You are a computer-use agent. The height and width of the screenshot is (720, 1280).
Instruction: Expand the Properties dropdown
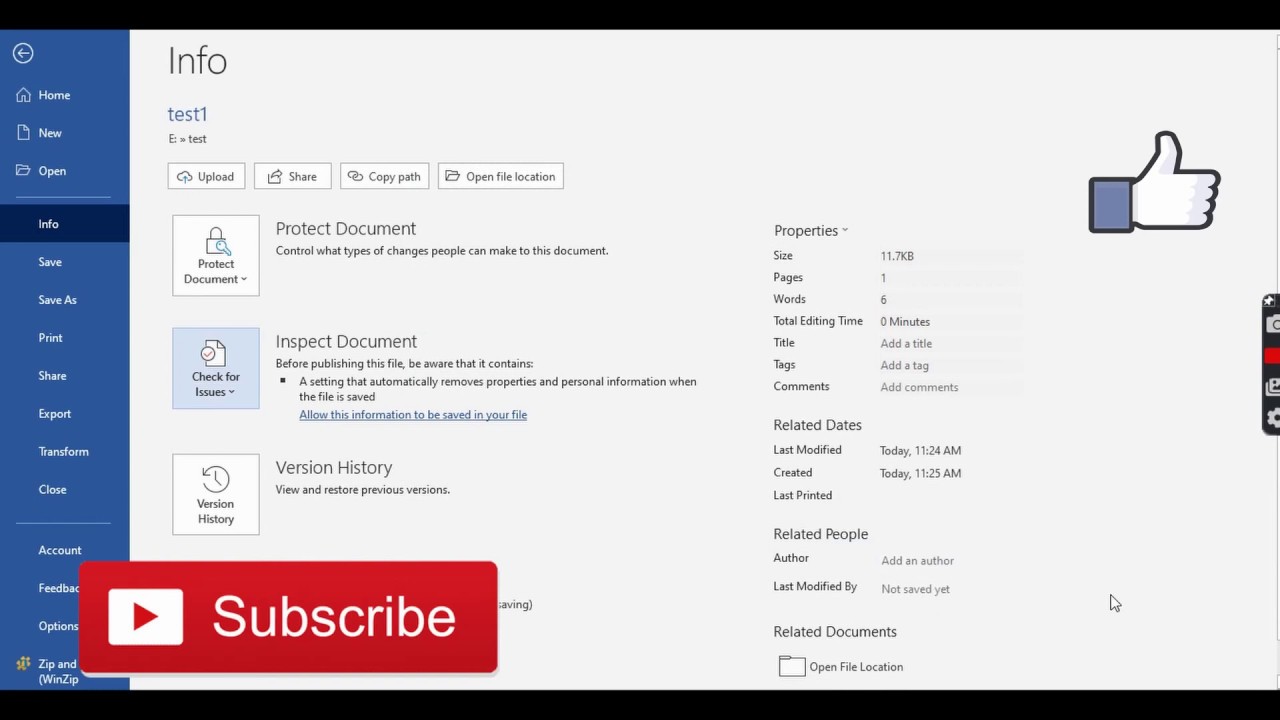(810, 230)
